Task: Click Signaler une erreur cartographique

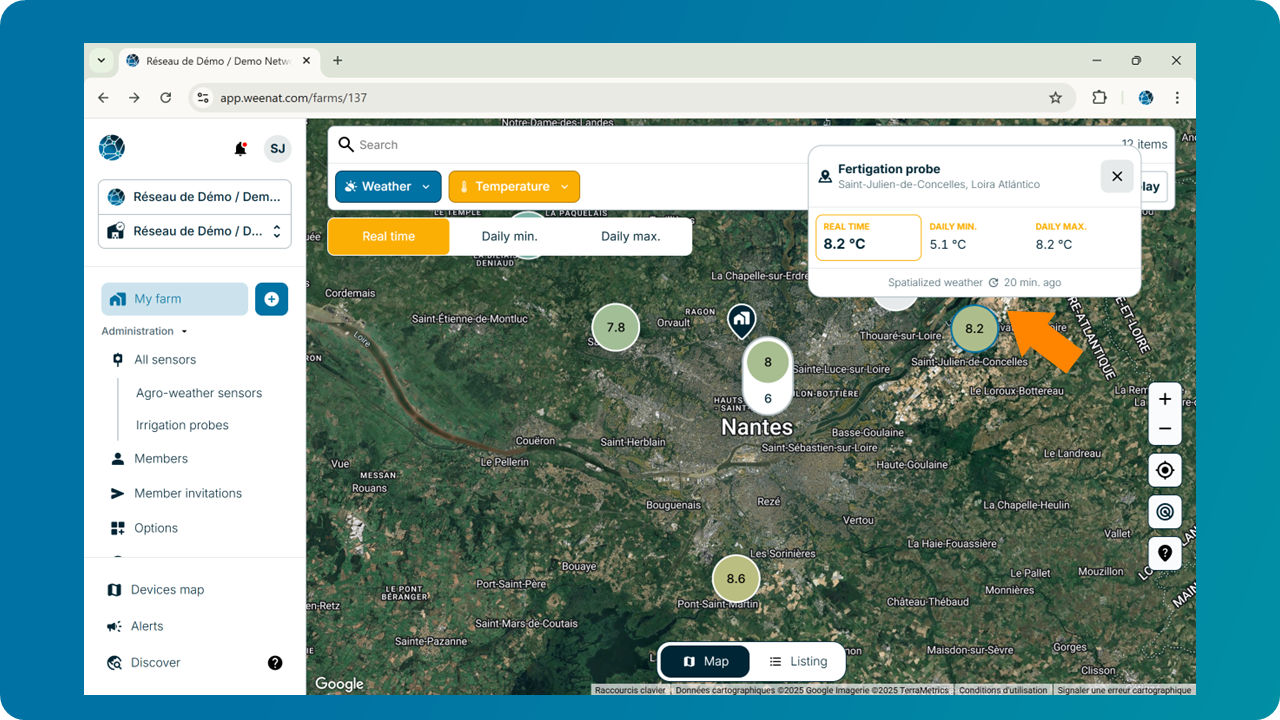Action: click(1125, 690)
